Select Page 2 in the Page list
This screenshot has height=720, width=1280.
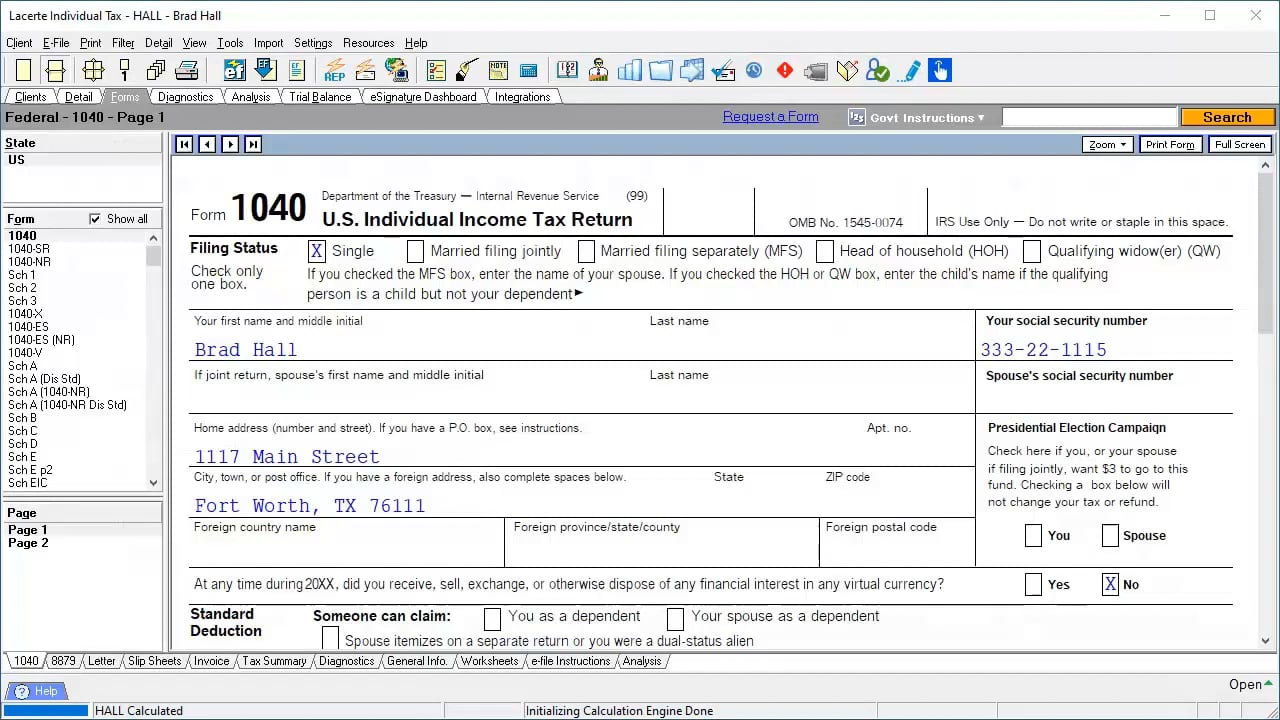point(28,543)
